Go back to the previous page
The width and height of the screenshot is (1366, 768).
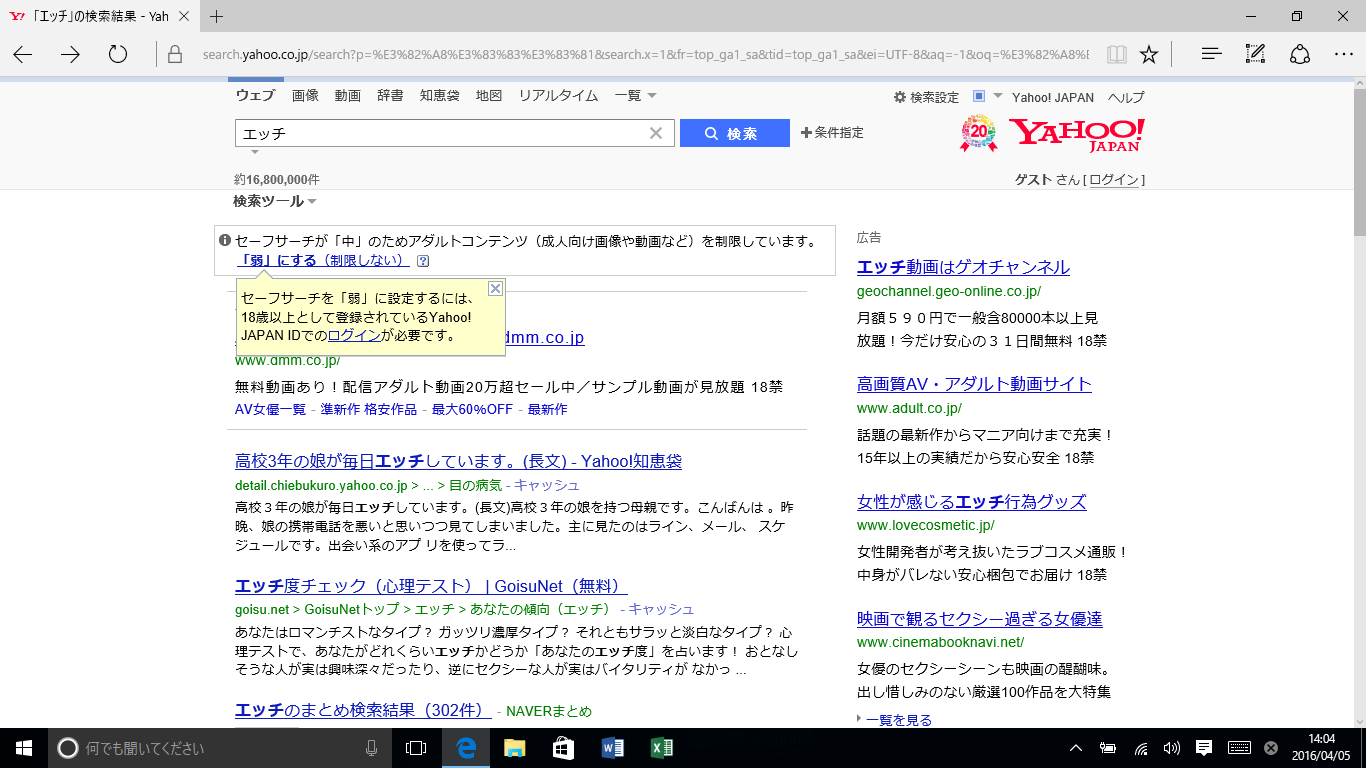click(x=22, y=54)
